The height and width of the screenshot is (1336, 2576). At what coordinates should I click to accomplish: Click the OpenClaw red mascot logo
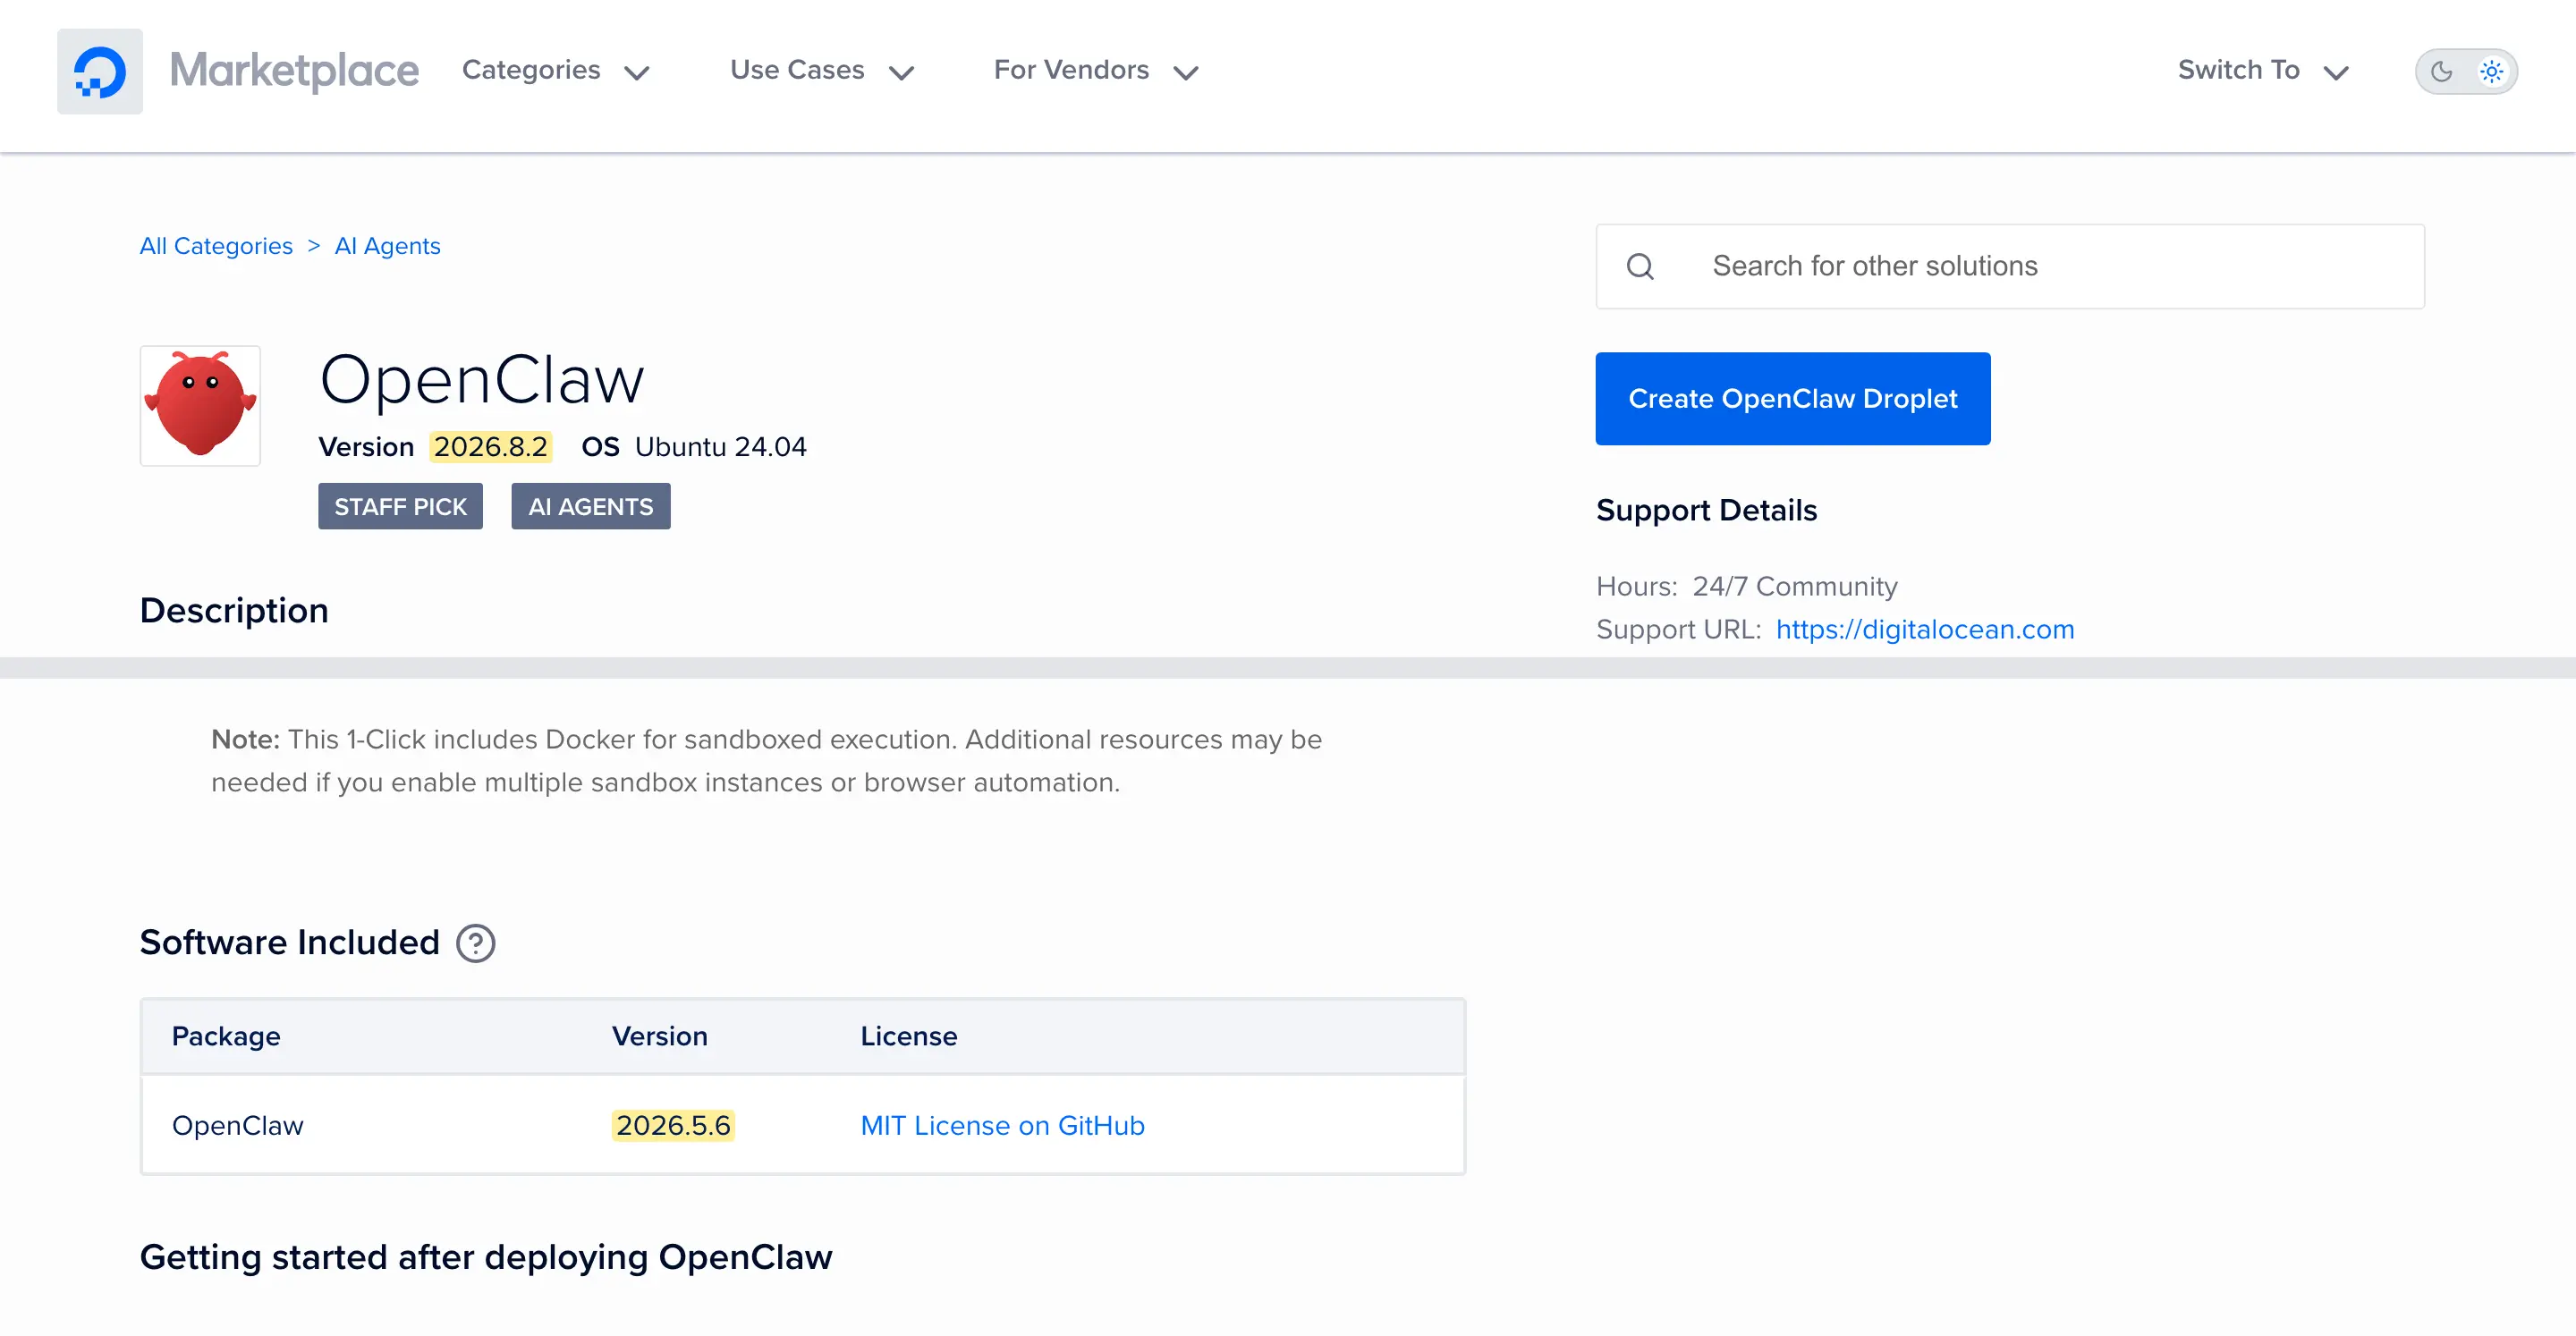point(200,406)
